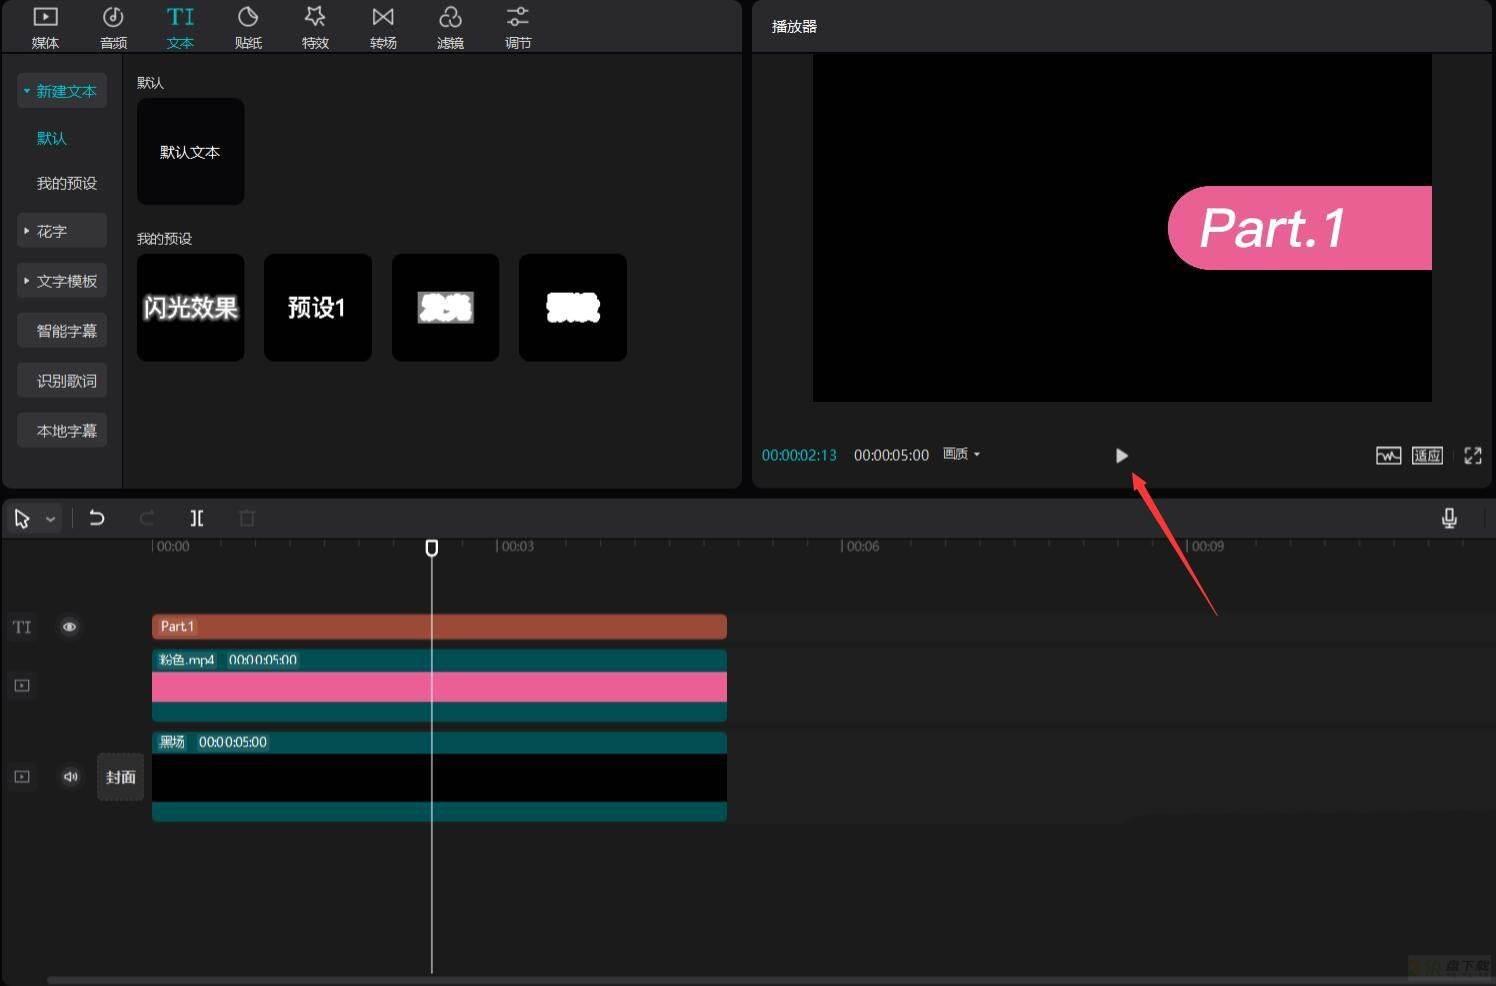Screen dimensions: 1496x986
Task: Open 本地字幕 local subtitles
Action: (61, 431)
